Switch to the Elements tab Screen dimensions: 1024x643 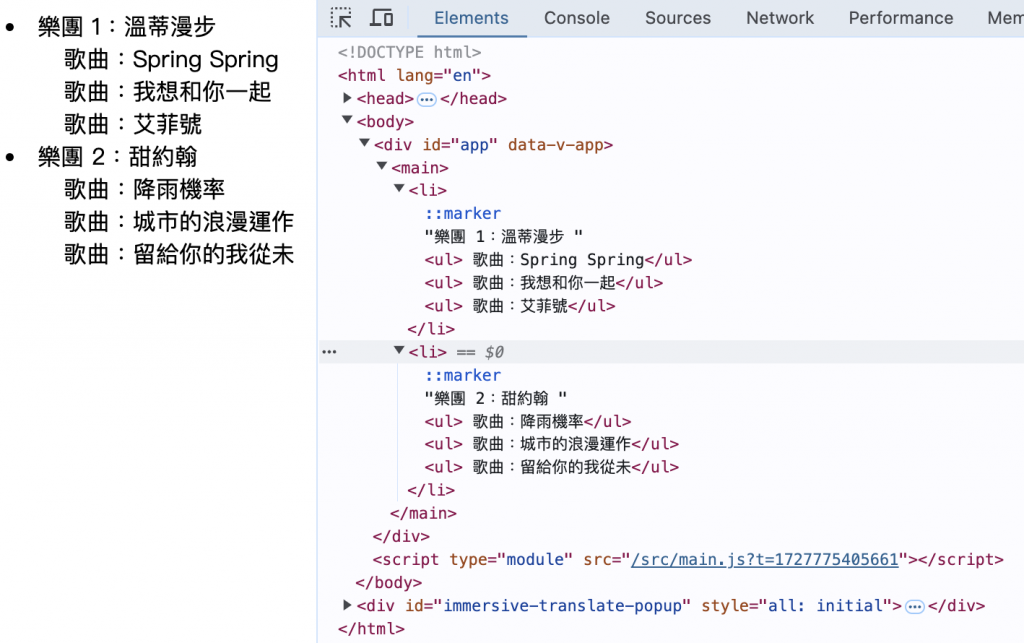click(472, 18)
